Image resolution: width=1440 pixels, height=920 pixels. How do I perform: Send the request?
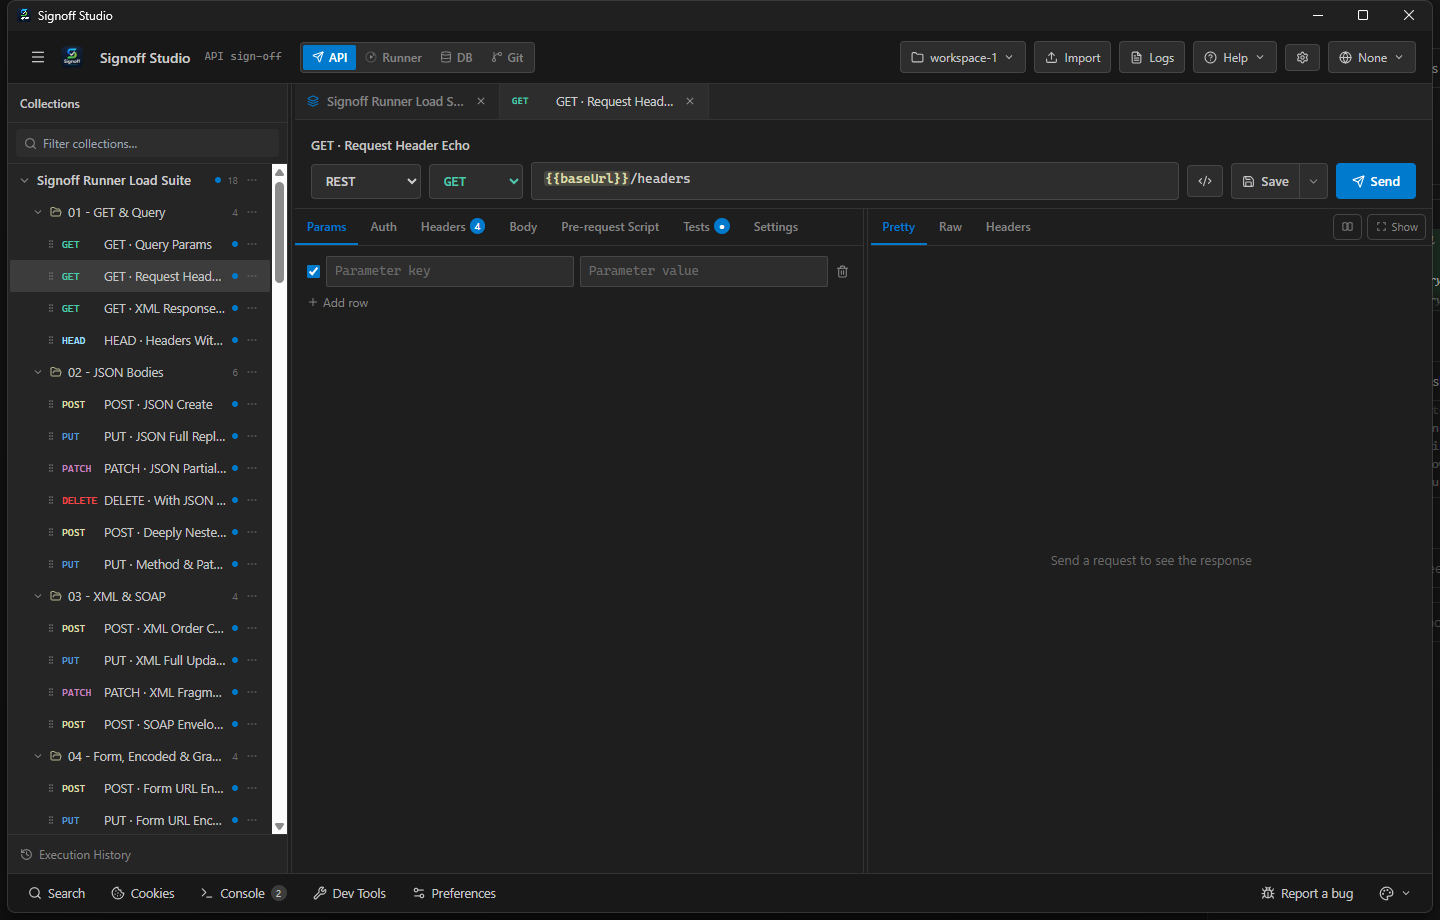coord(1376,181)
